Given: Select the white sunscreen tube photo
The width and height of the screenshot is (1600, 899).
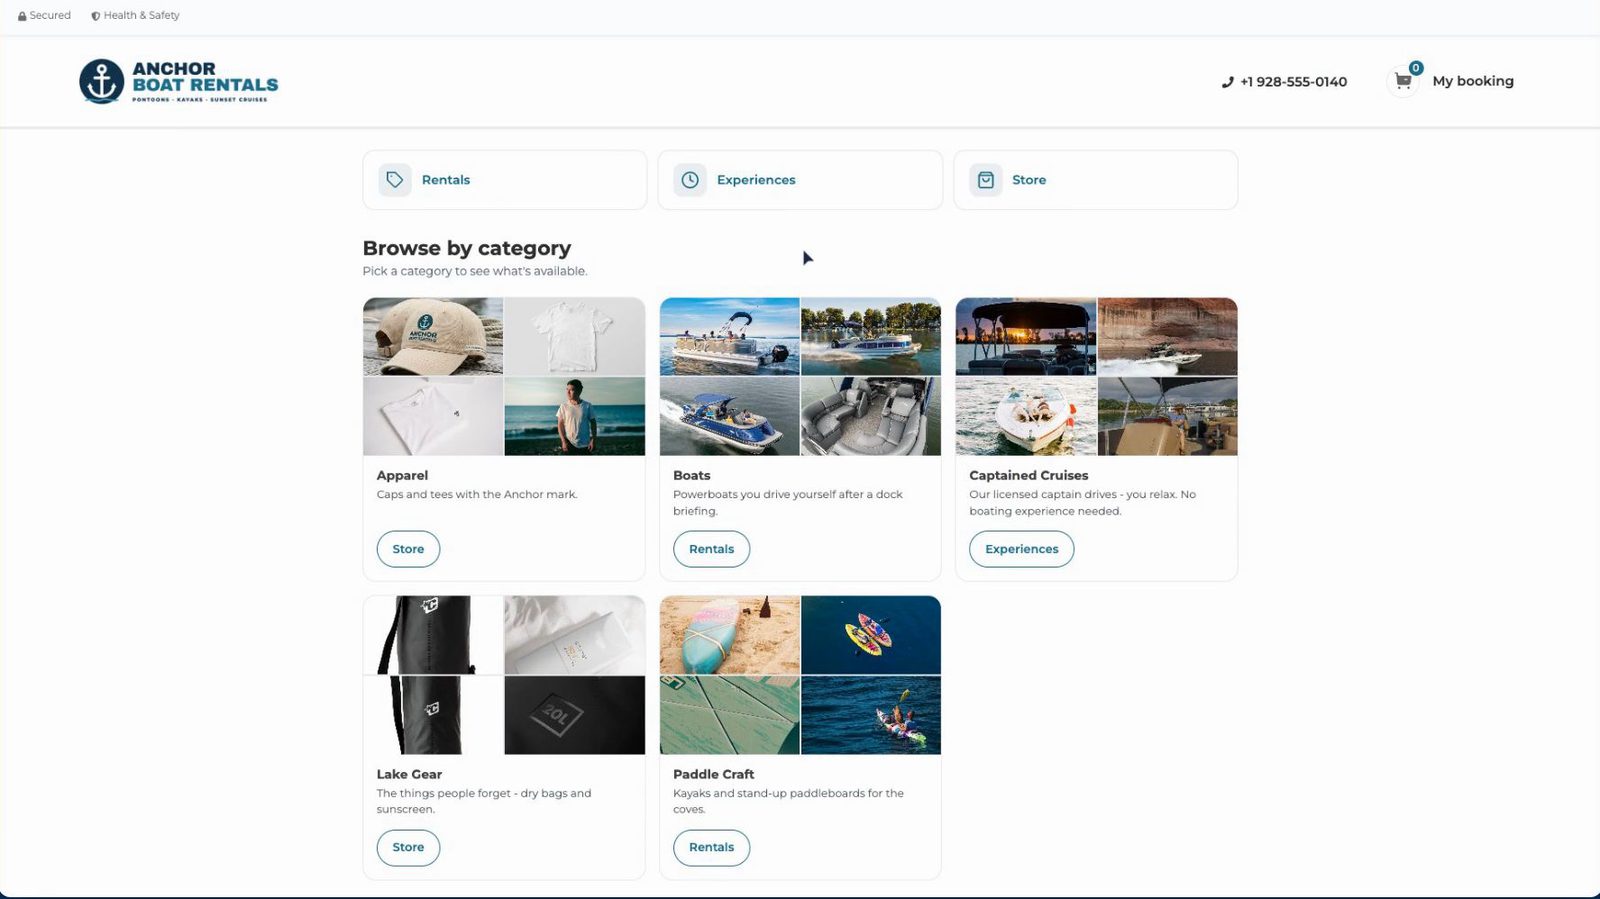Looking at the screenshot, I should coord(575,635).
